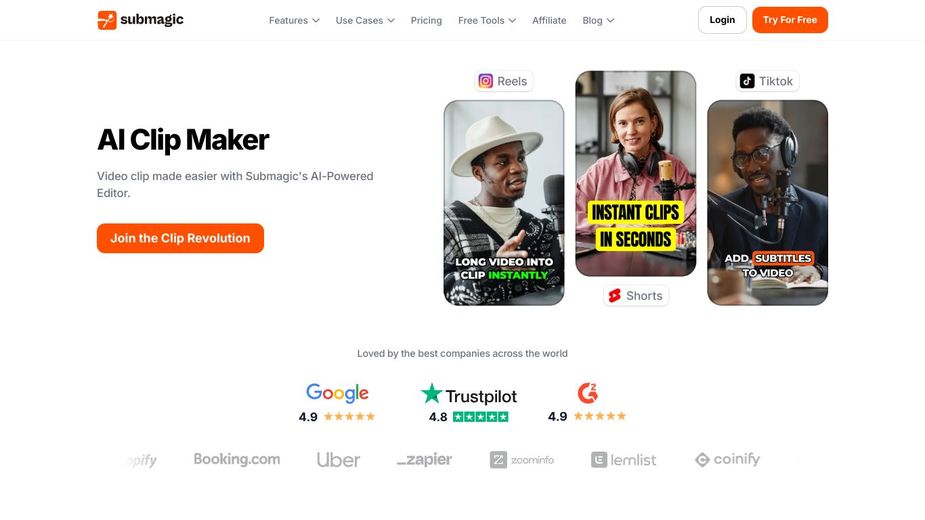Click the Login button
Image resolution: width=925 pixels, height=520 pixels.
tap(722, 20)
